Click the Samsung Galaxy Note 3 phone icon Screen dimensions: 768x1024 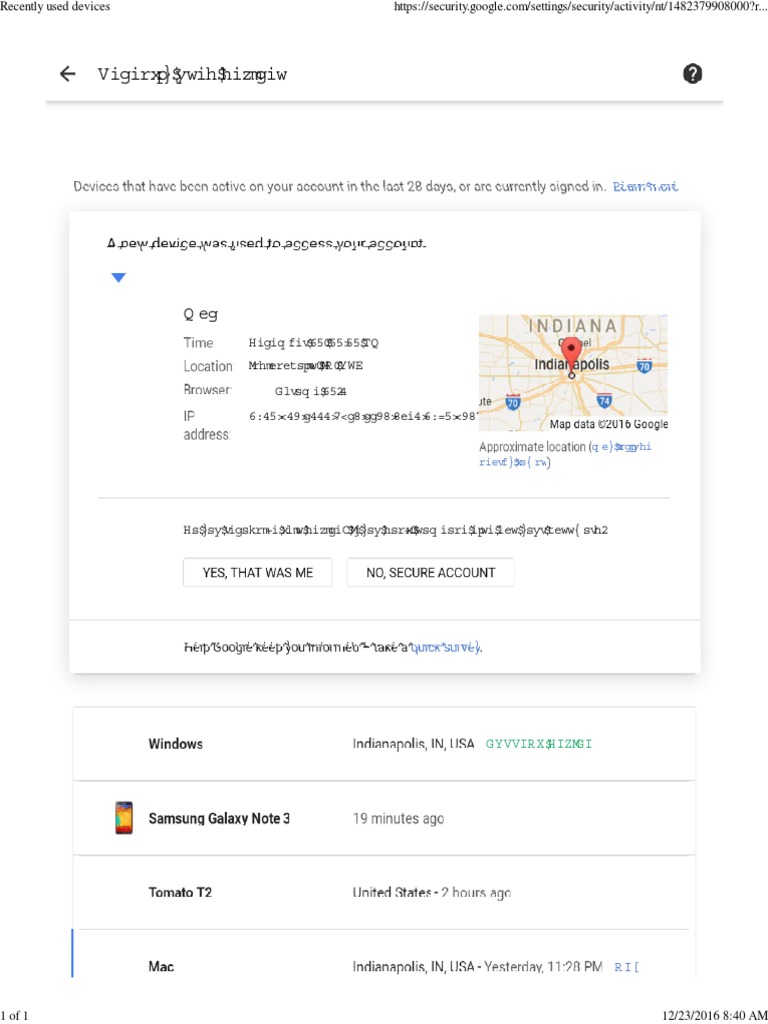pos(123,818)
